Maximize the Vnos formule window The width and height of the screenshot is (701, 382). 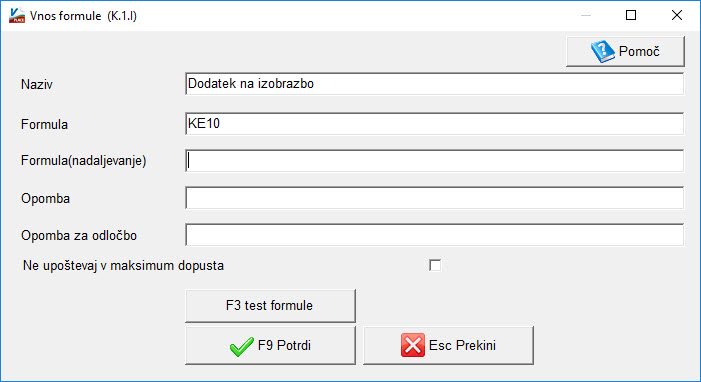coord(631,16)
